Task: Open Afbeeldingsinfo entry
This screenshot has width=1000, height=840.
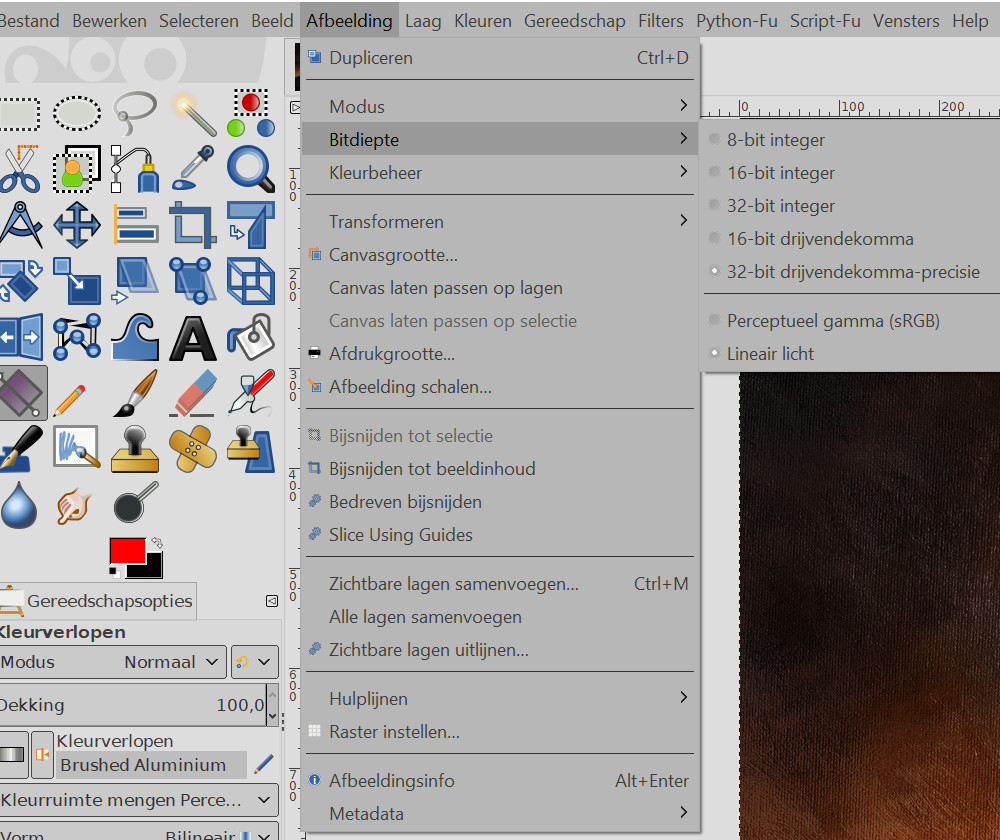Action: [500, 781]
